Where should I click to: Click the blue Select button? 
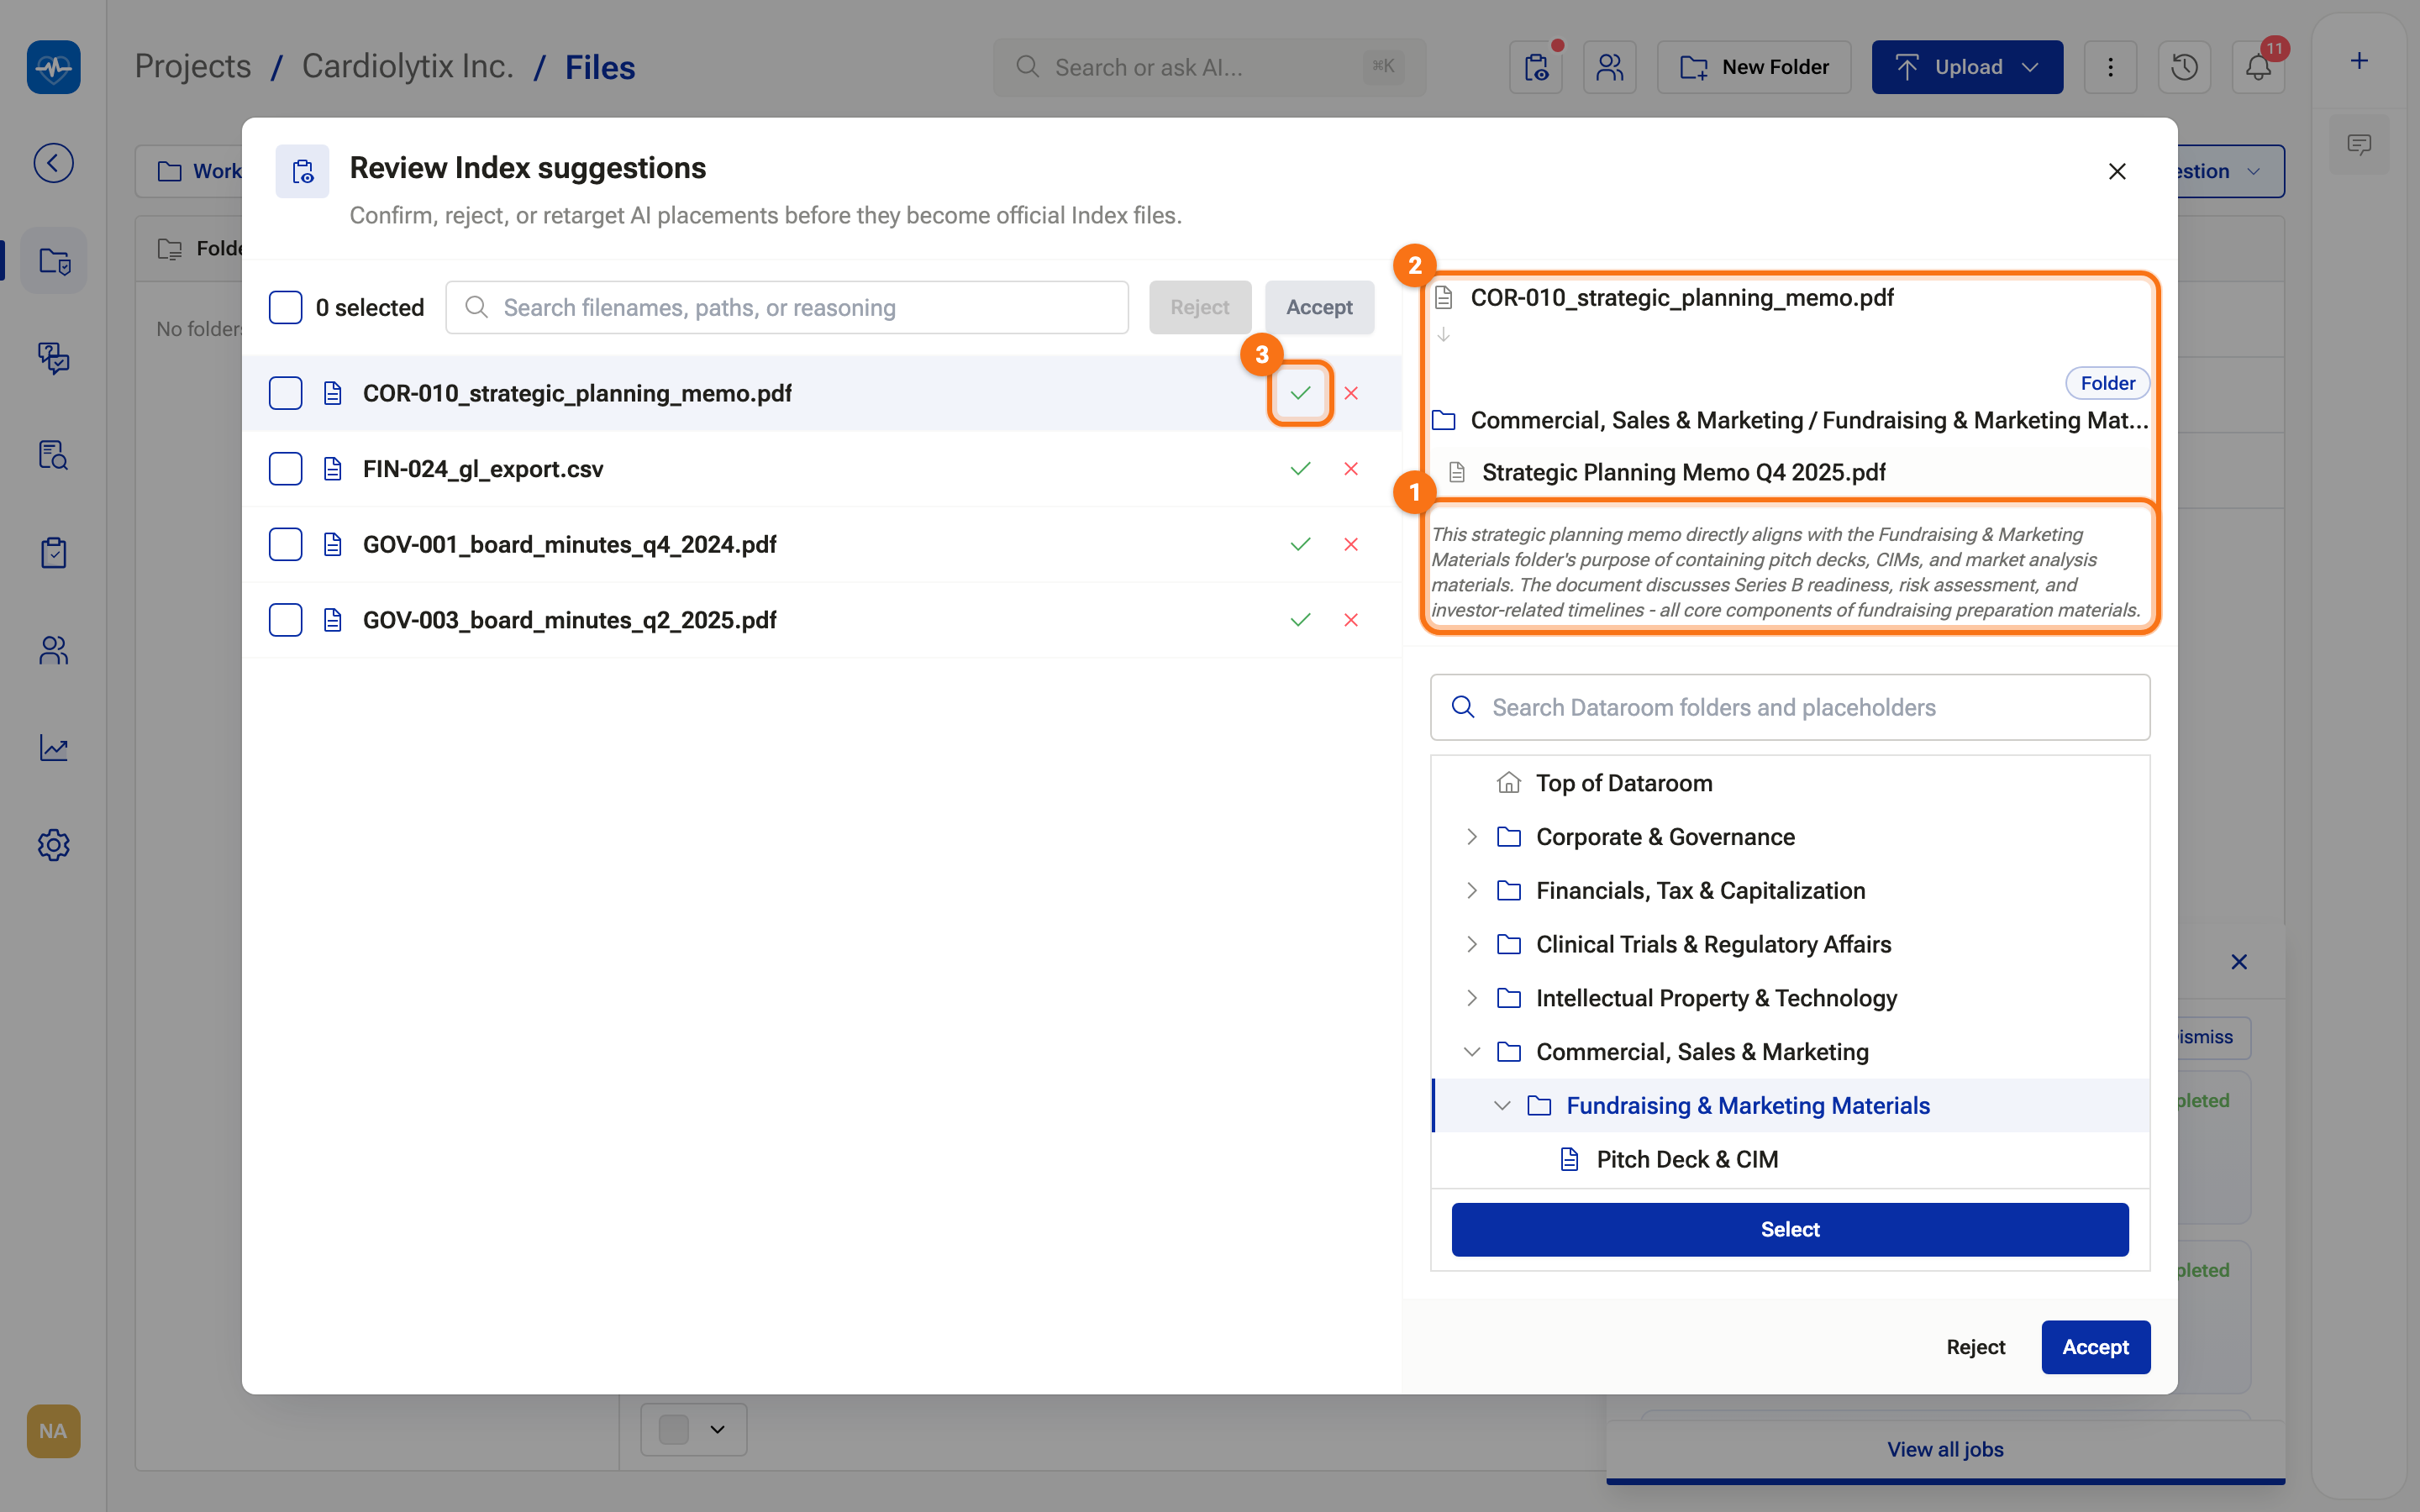click(1790, 1229)
